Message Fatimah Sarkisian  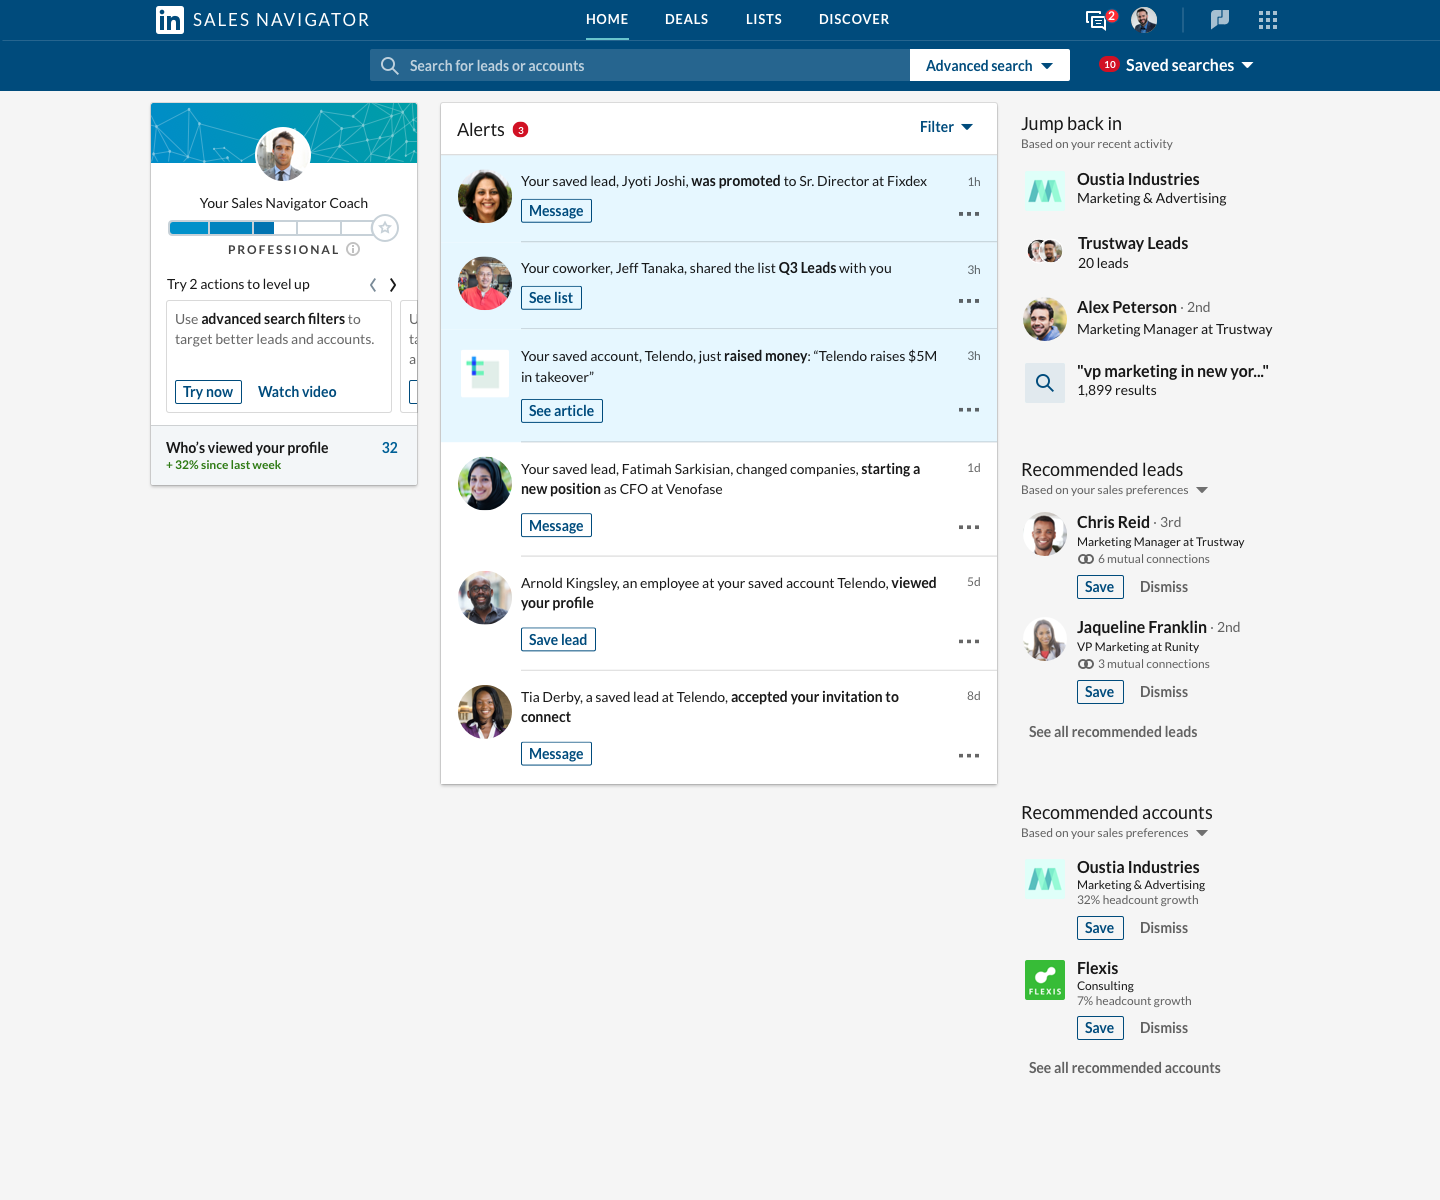pyautogui.click(x=556, y=526)
